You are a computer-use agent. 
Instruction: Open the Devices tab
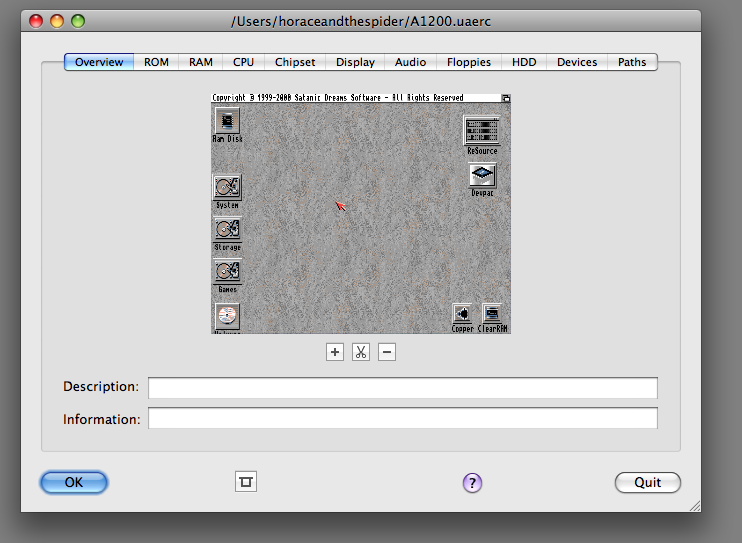[577, 62]
